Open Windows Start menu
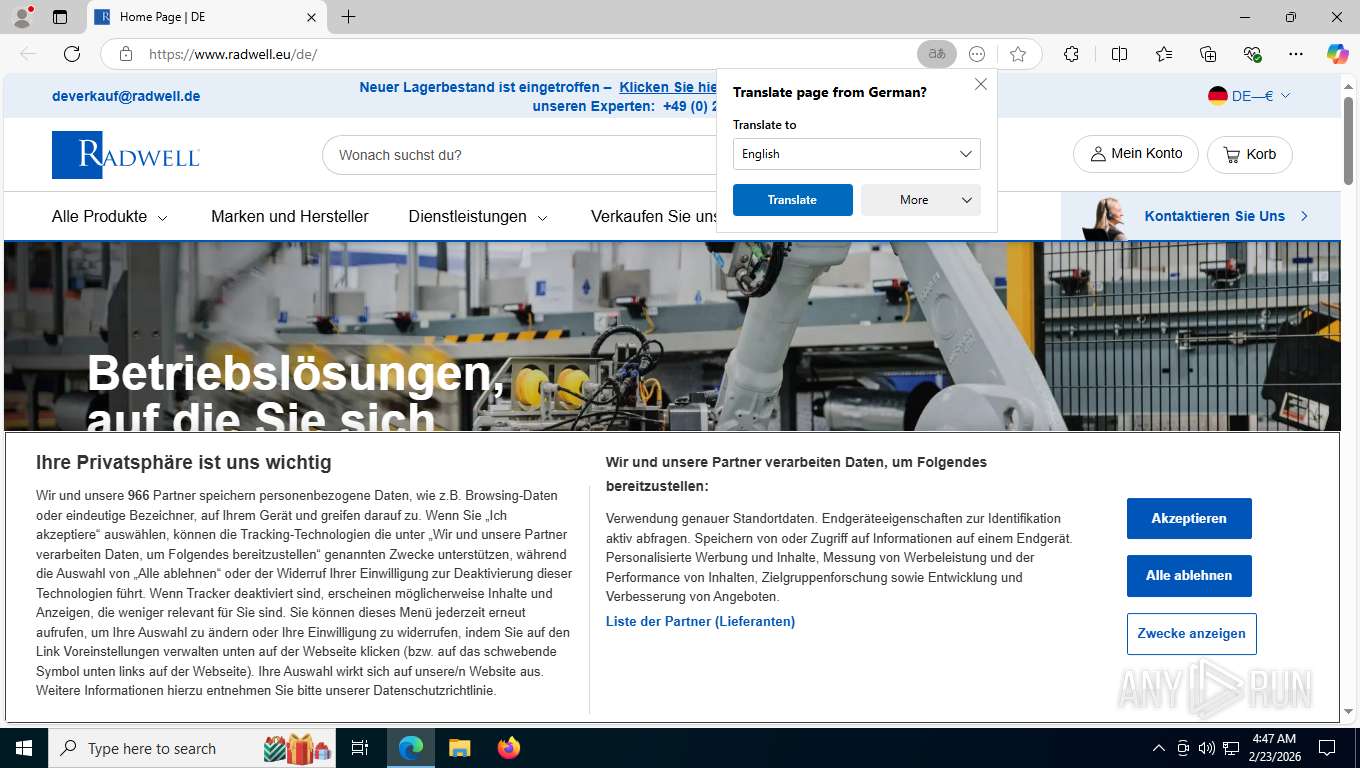 23,748
